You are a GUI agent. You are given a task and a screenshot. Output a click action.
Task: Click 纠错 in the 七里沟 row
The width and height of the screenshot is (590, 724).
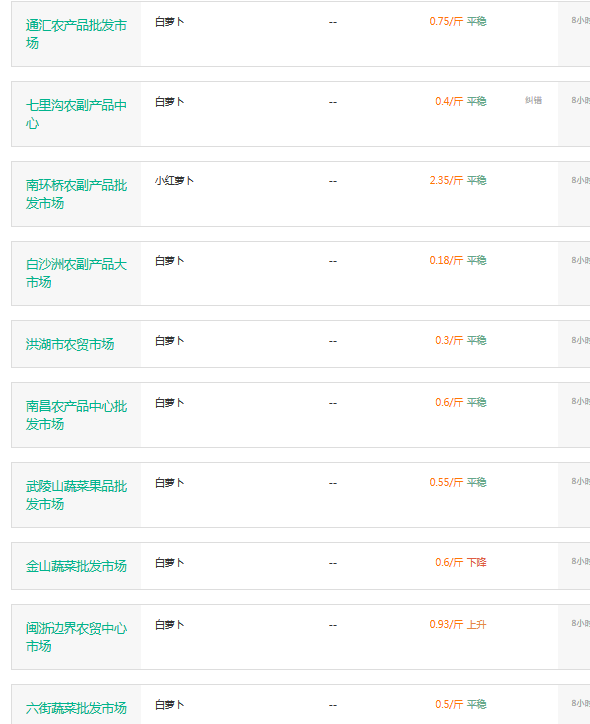point(533,100)
